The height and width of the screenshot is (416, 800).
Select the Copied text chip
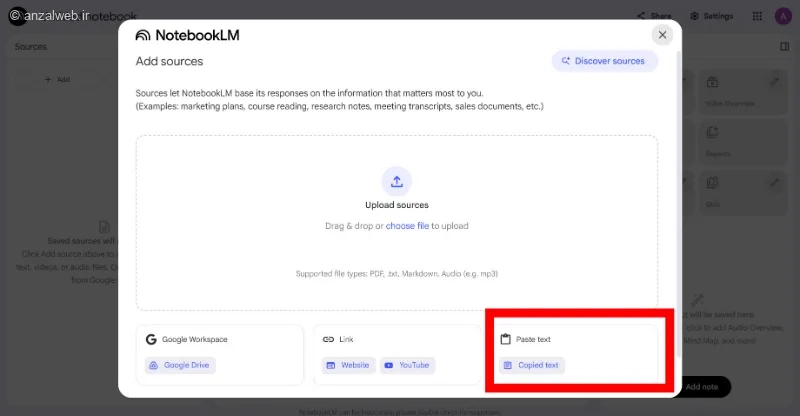(532, 365)
